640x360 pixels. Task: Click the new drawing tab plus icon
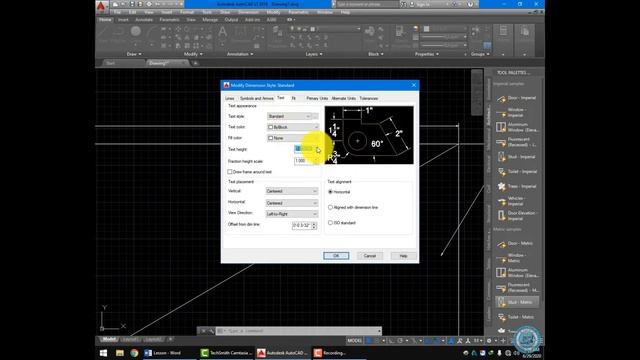click(196, 63)
